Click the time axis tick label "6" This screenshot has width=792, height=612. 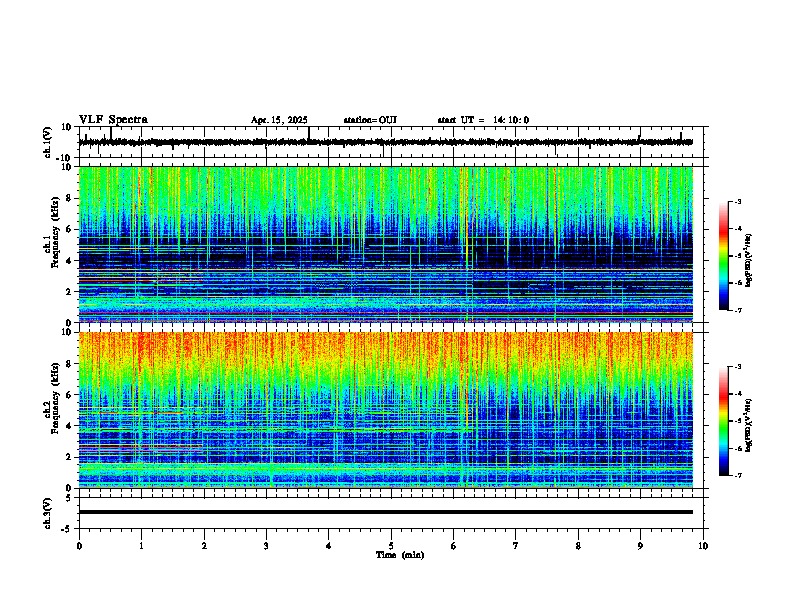(x=454, y=546)
